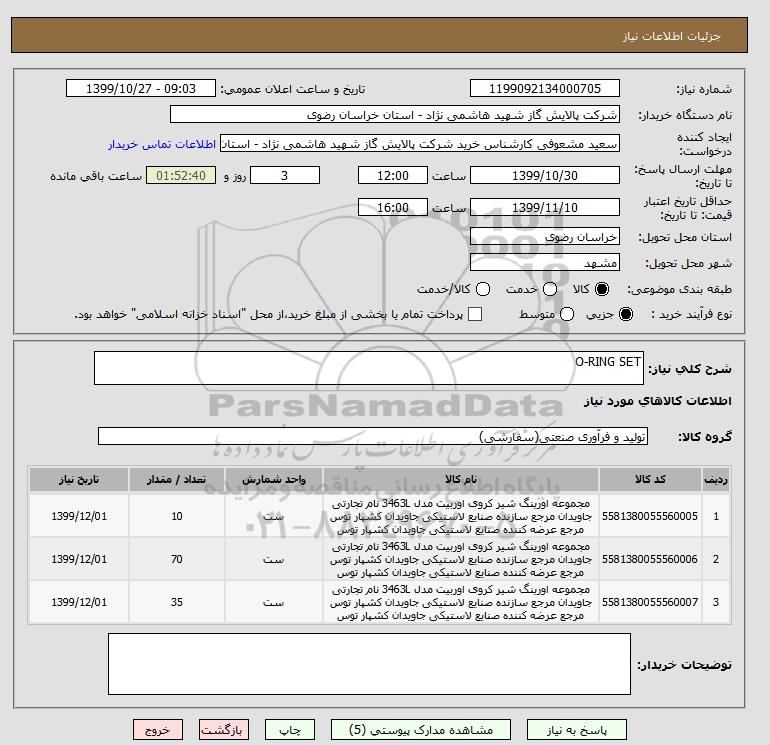Click the remaining days field showing 3
The width and height of the screenshot is (770, 745).
285,175
